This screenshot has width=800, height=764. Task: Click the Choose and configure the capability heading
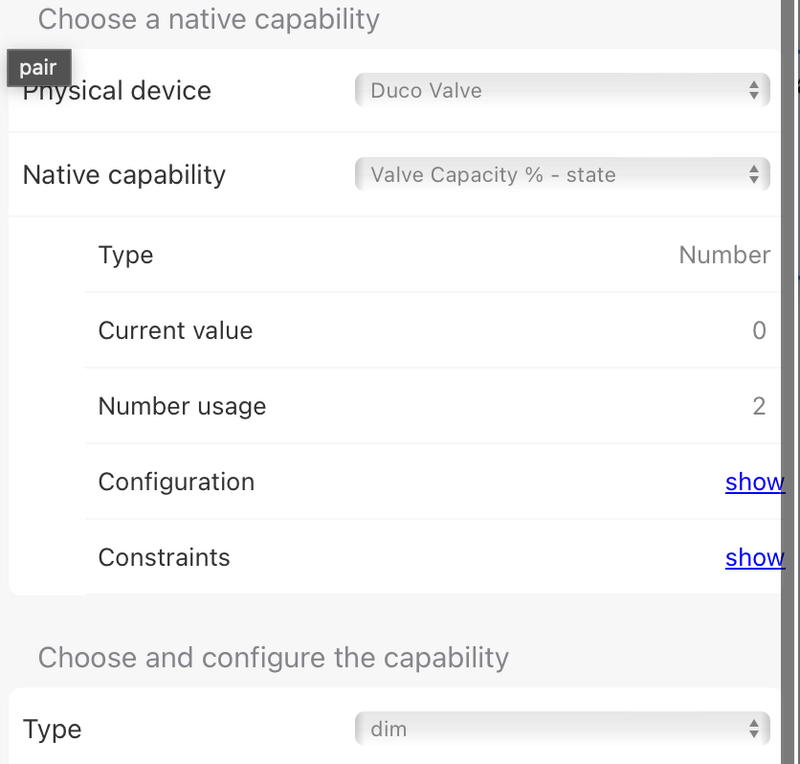273,657
